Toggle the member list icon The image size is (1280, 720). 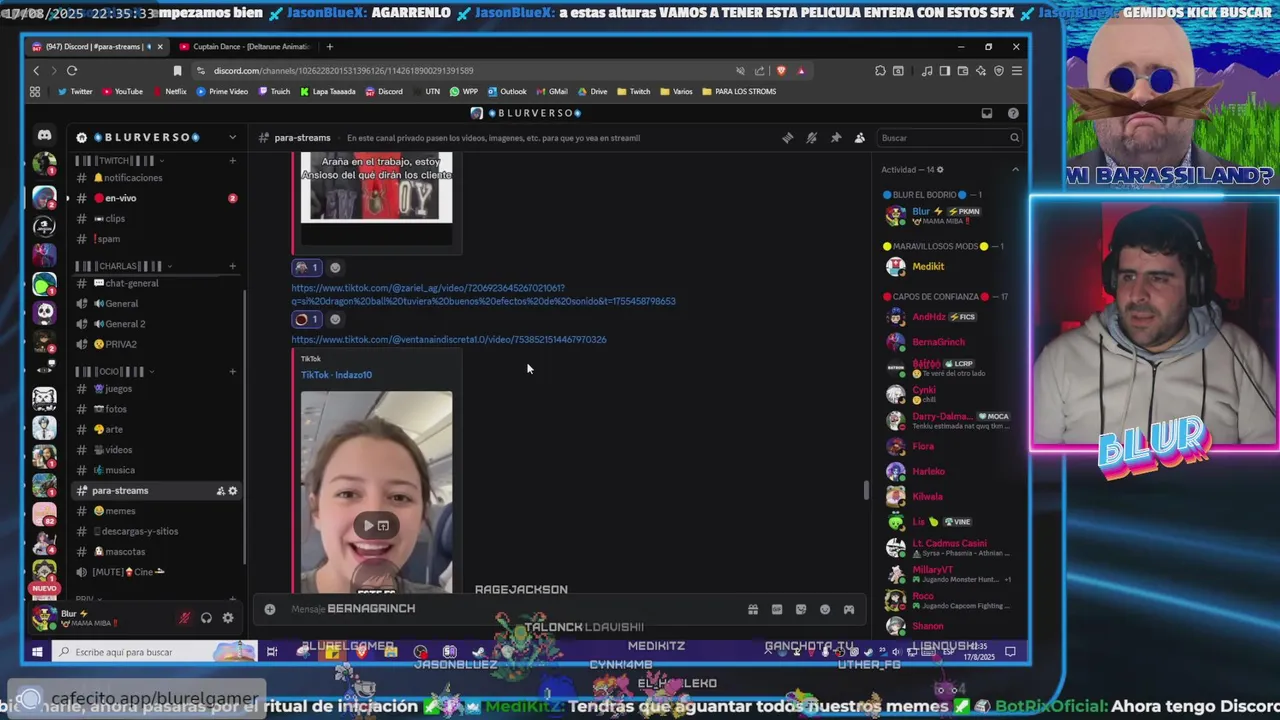[x=859, y=138]
